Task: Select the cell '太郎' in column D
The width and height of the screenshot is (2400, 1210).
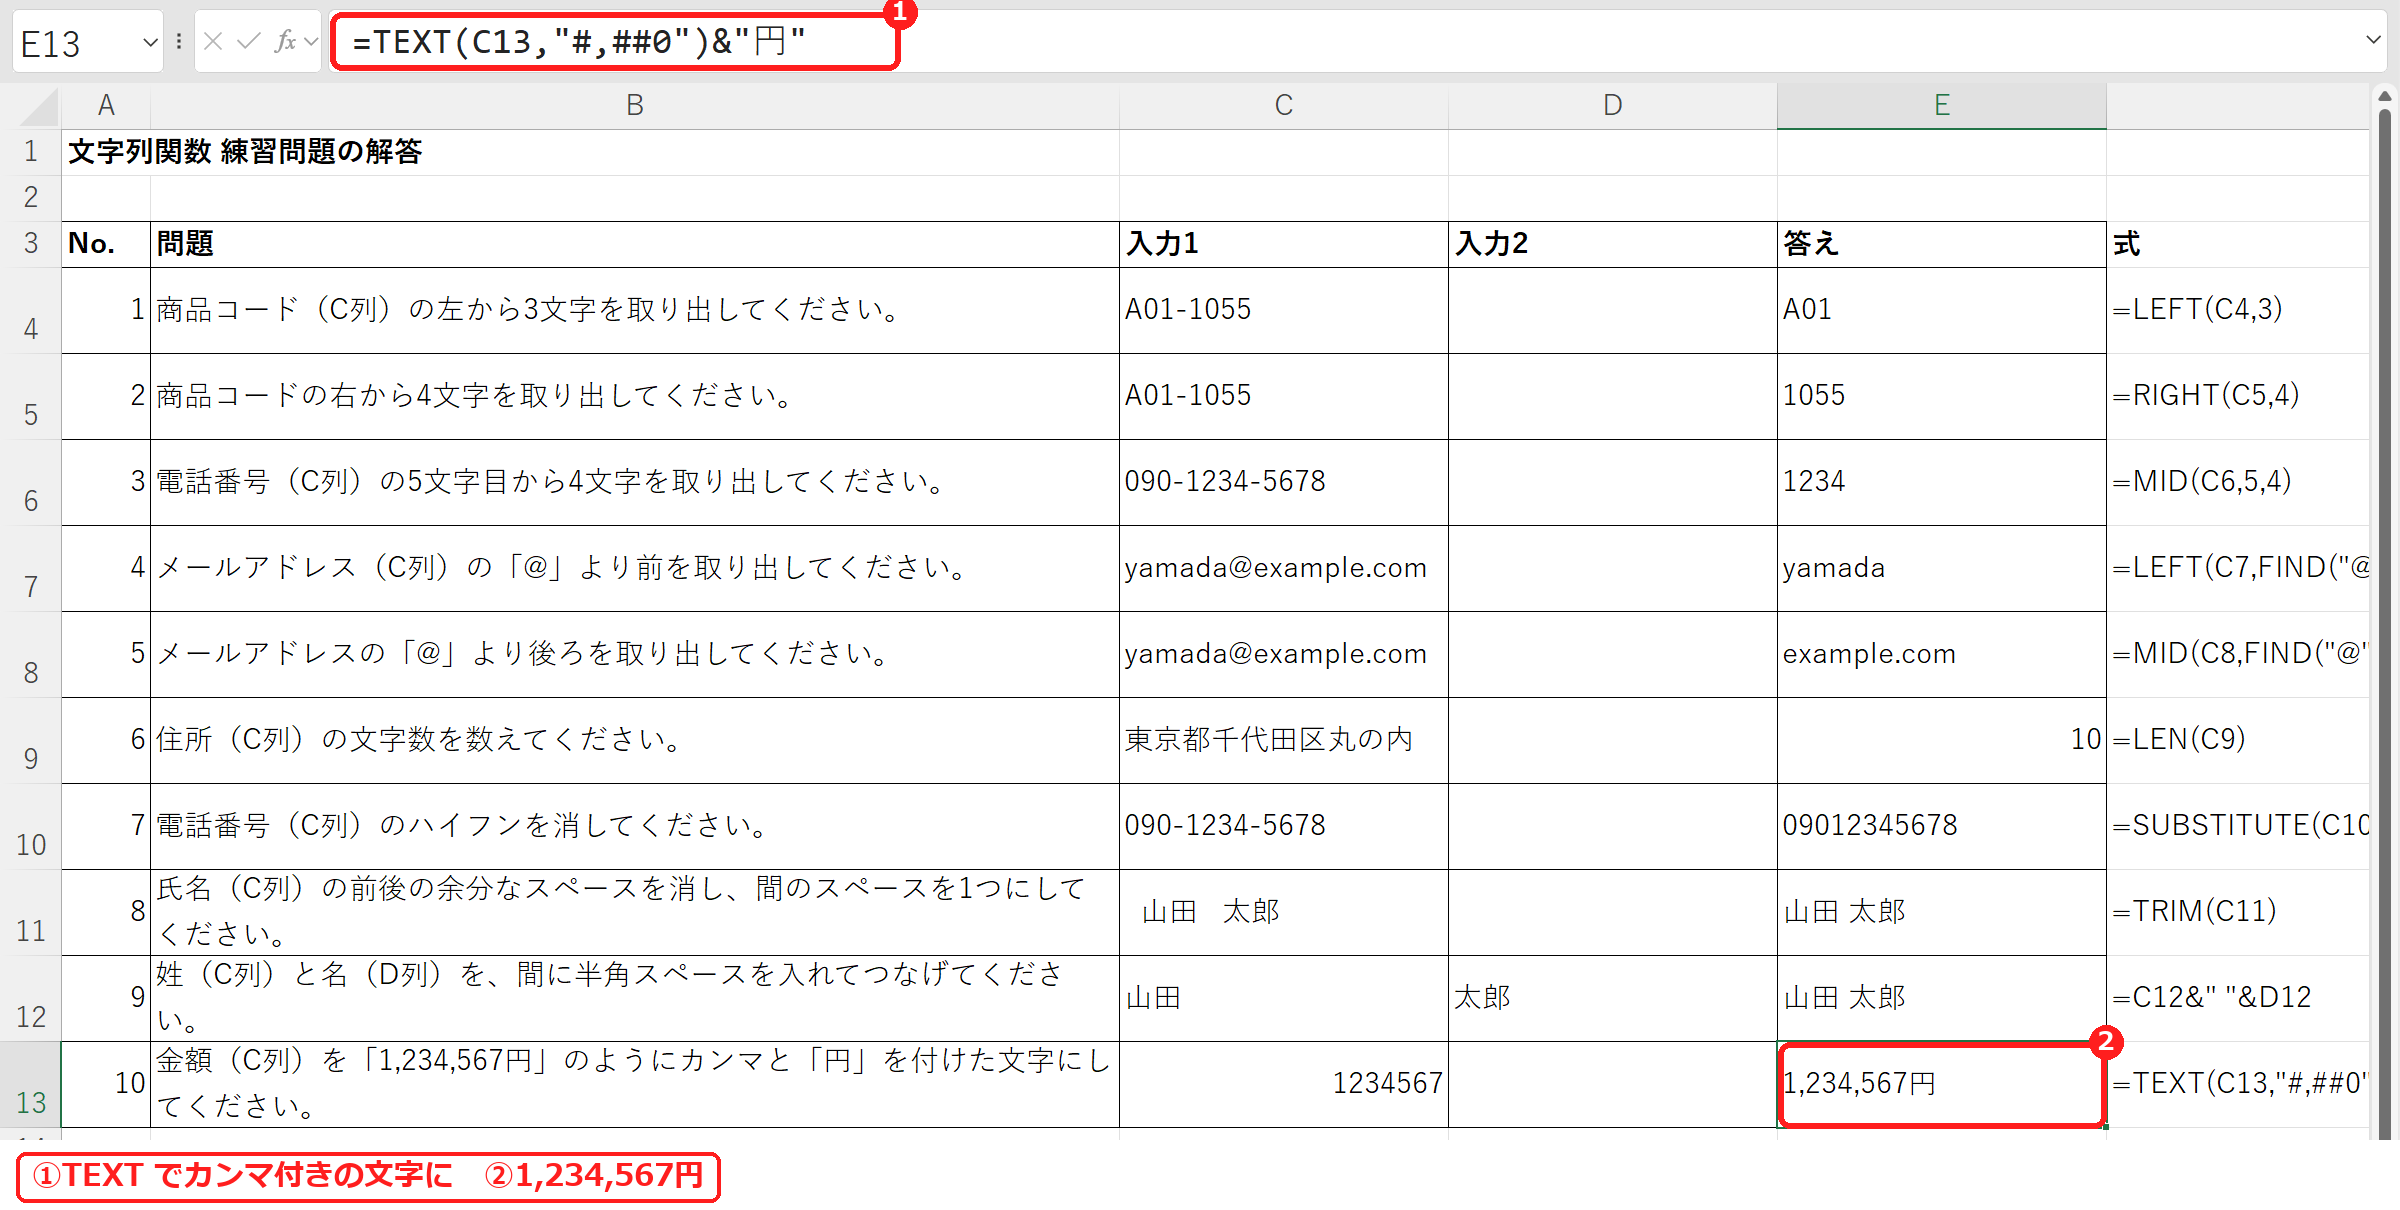Action: click(x=1613, y=998)
